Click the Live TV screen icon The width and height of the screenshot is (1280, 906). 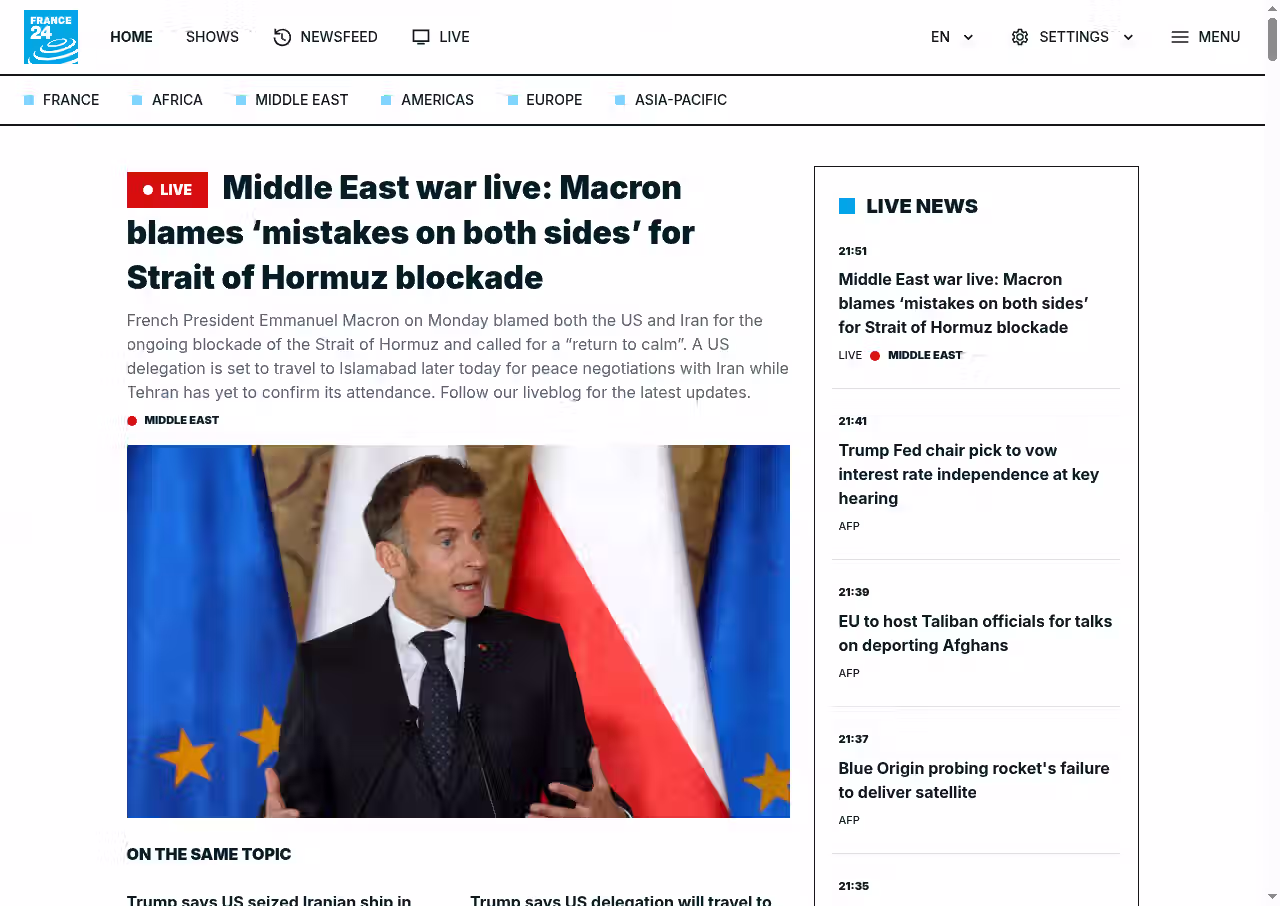pos(421,37)
